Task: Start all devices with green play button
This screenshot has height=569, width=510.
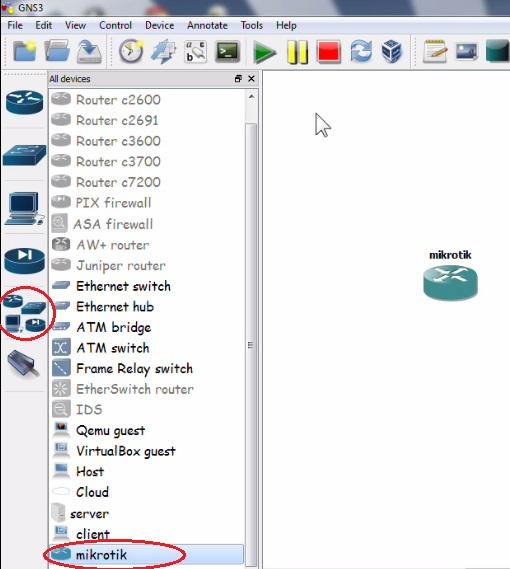Action: (x=264, y=53)
